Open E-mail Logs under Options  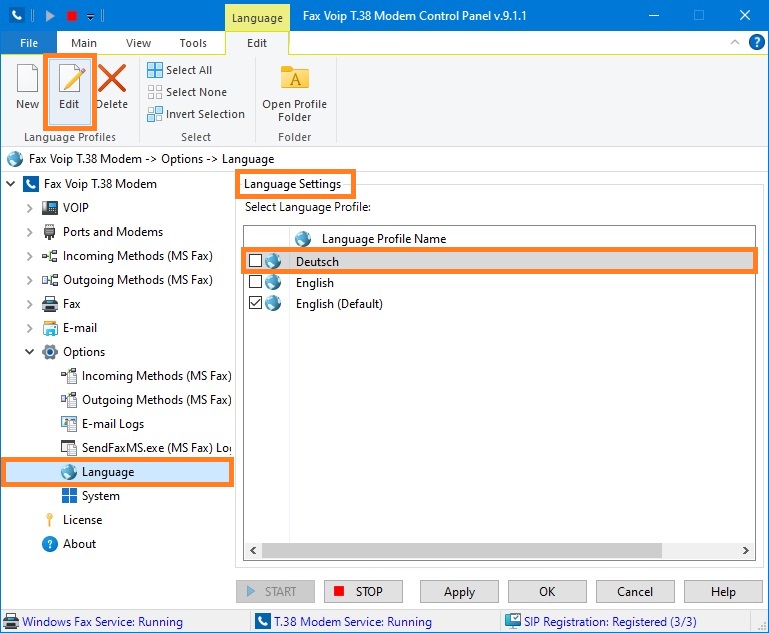click(x=103, y=424)
